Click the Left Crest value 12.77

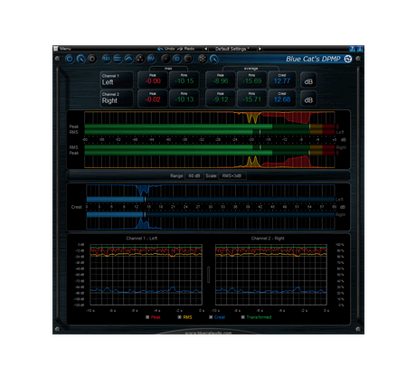(282, 81)
